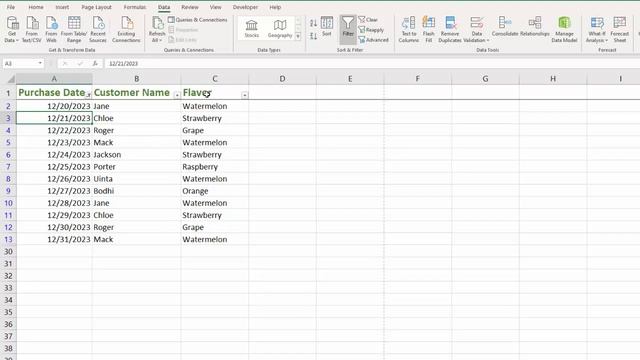Open the Sort dialog

(x=327, y=27)
